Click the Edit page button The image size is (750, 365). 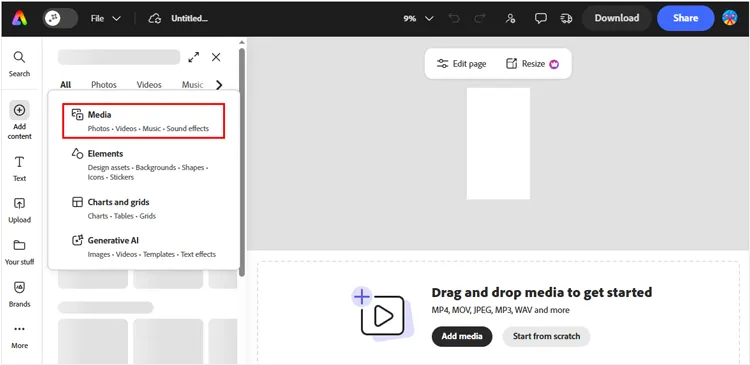462,64
